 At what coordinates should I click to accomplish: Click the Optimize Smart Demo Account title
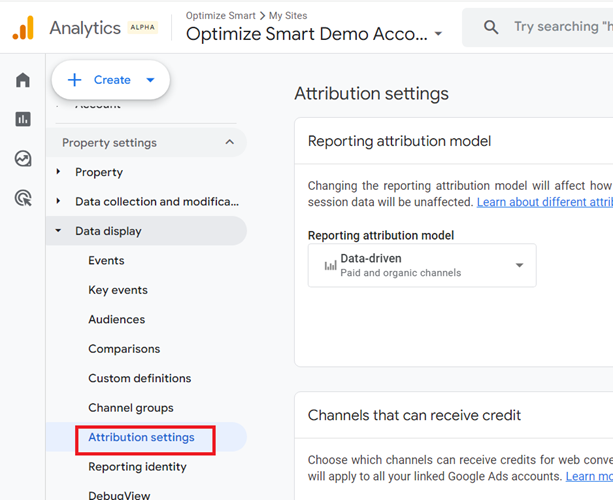pos(307,34)
